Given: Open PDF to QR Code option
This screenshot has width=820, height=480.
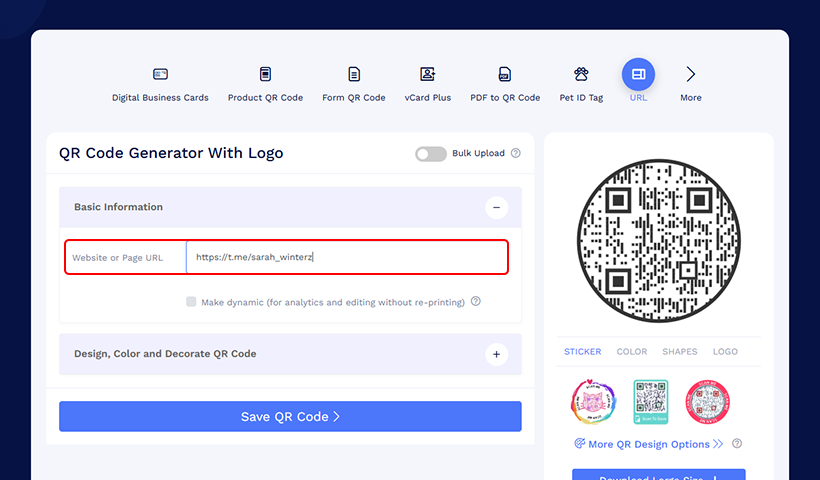Looking at the screenshot, I should (x=505, y=74).
